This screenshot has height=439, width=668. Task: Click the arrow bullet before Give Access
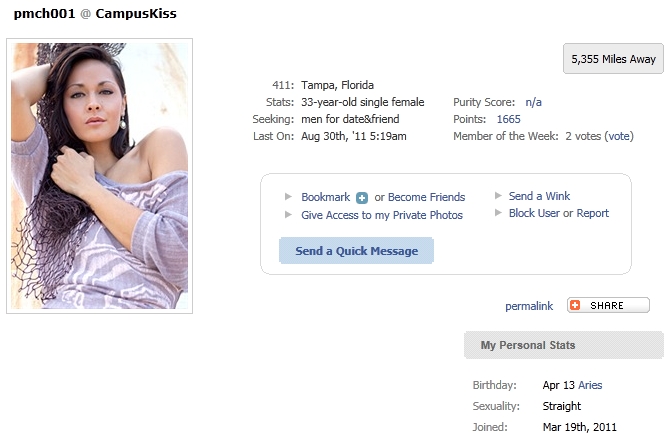[288, 215]
